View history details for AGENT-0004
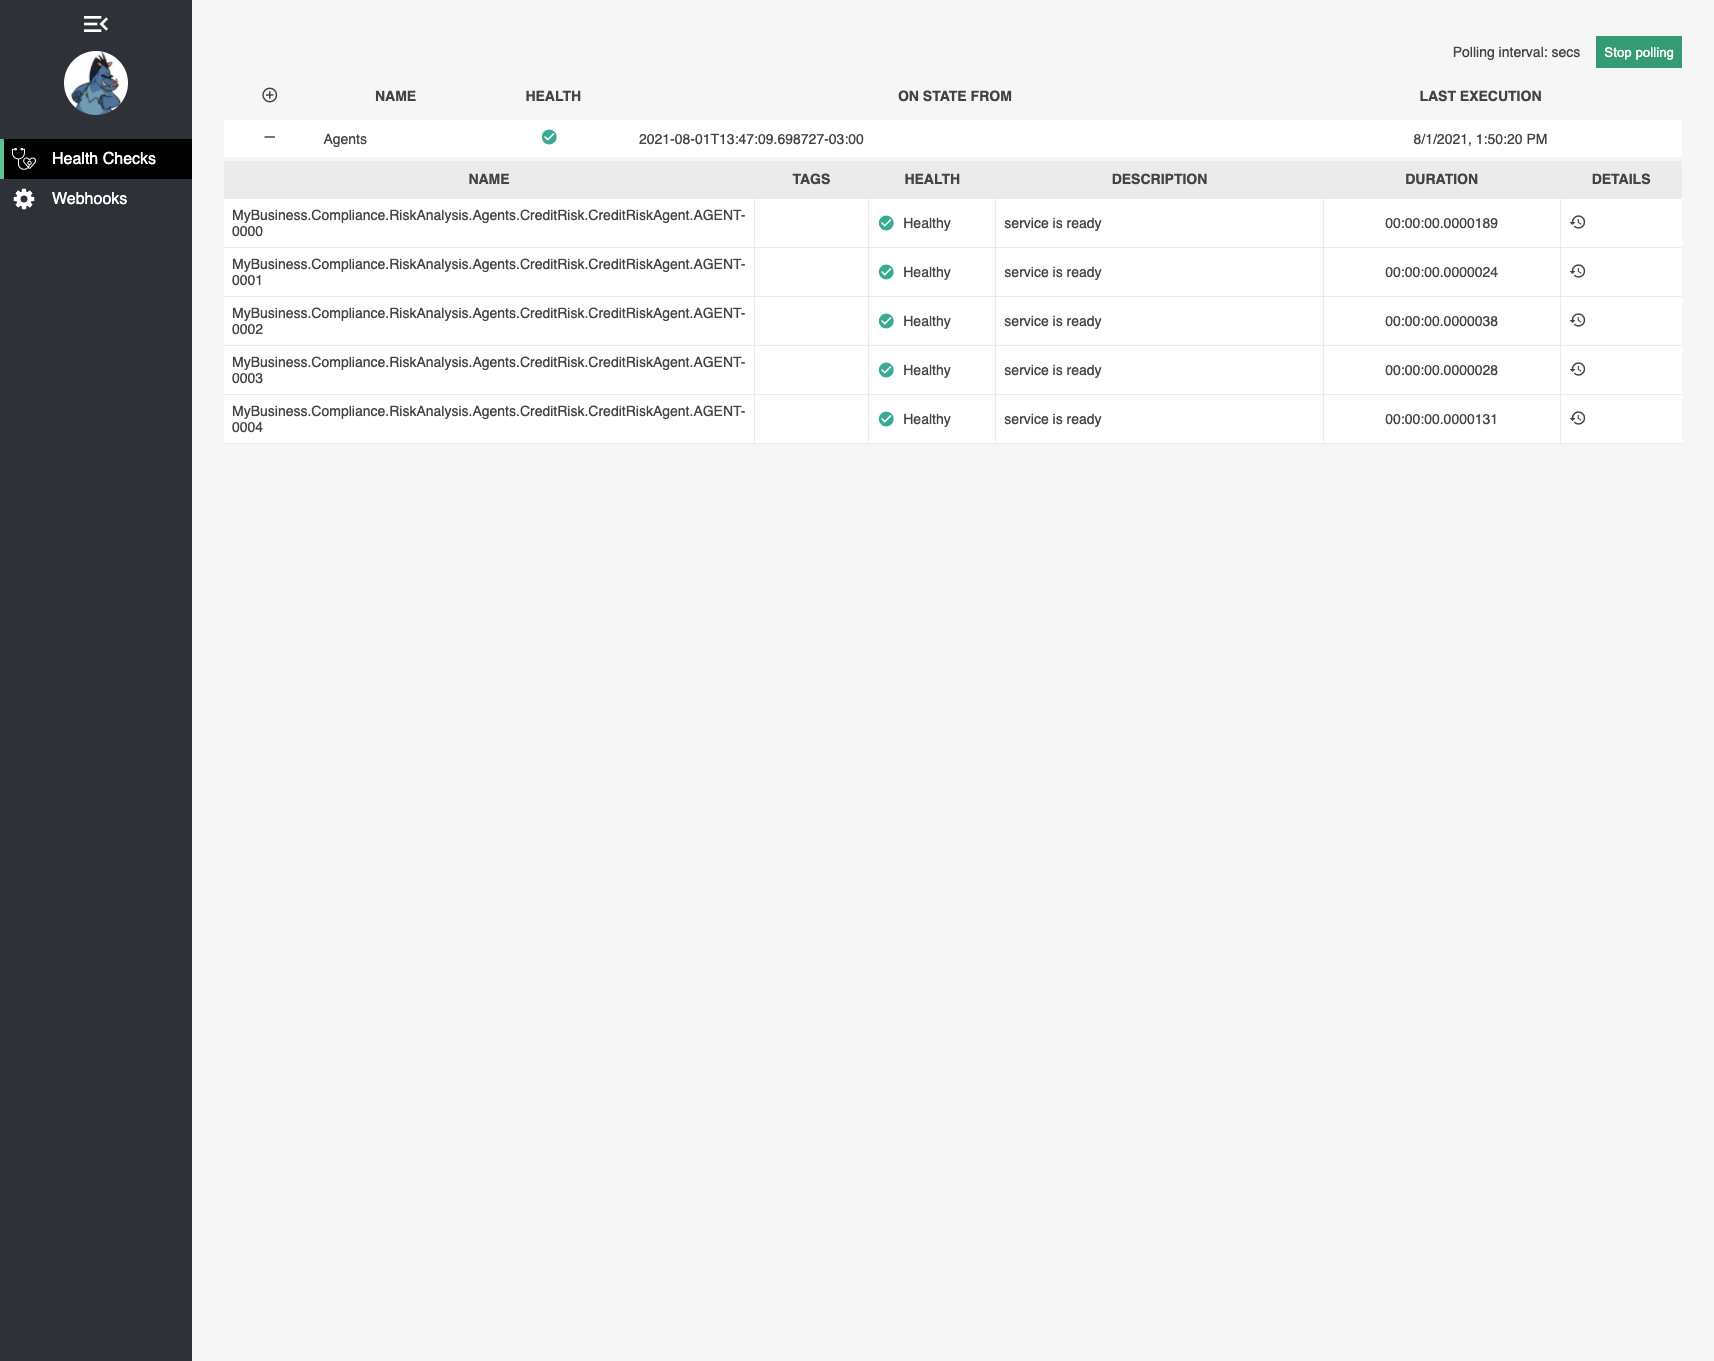Image resolution: width=1714 pixels, height=1361 pixels. [x=1578, y=418]
